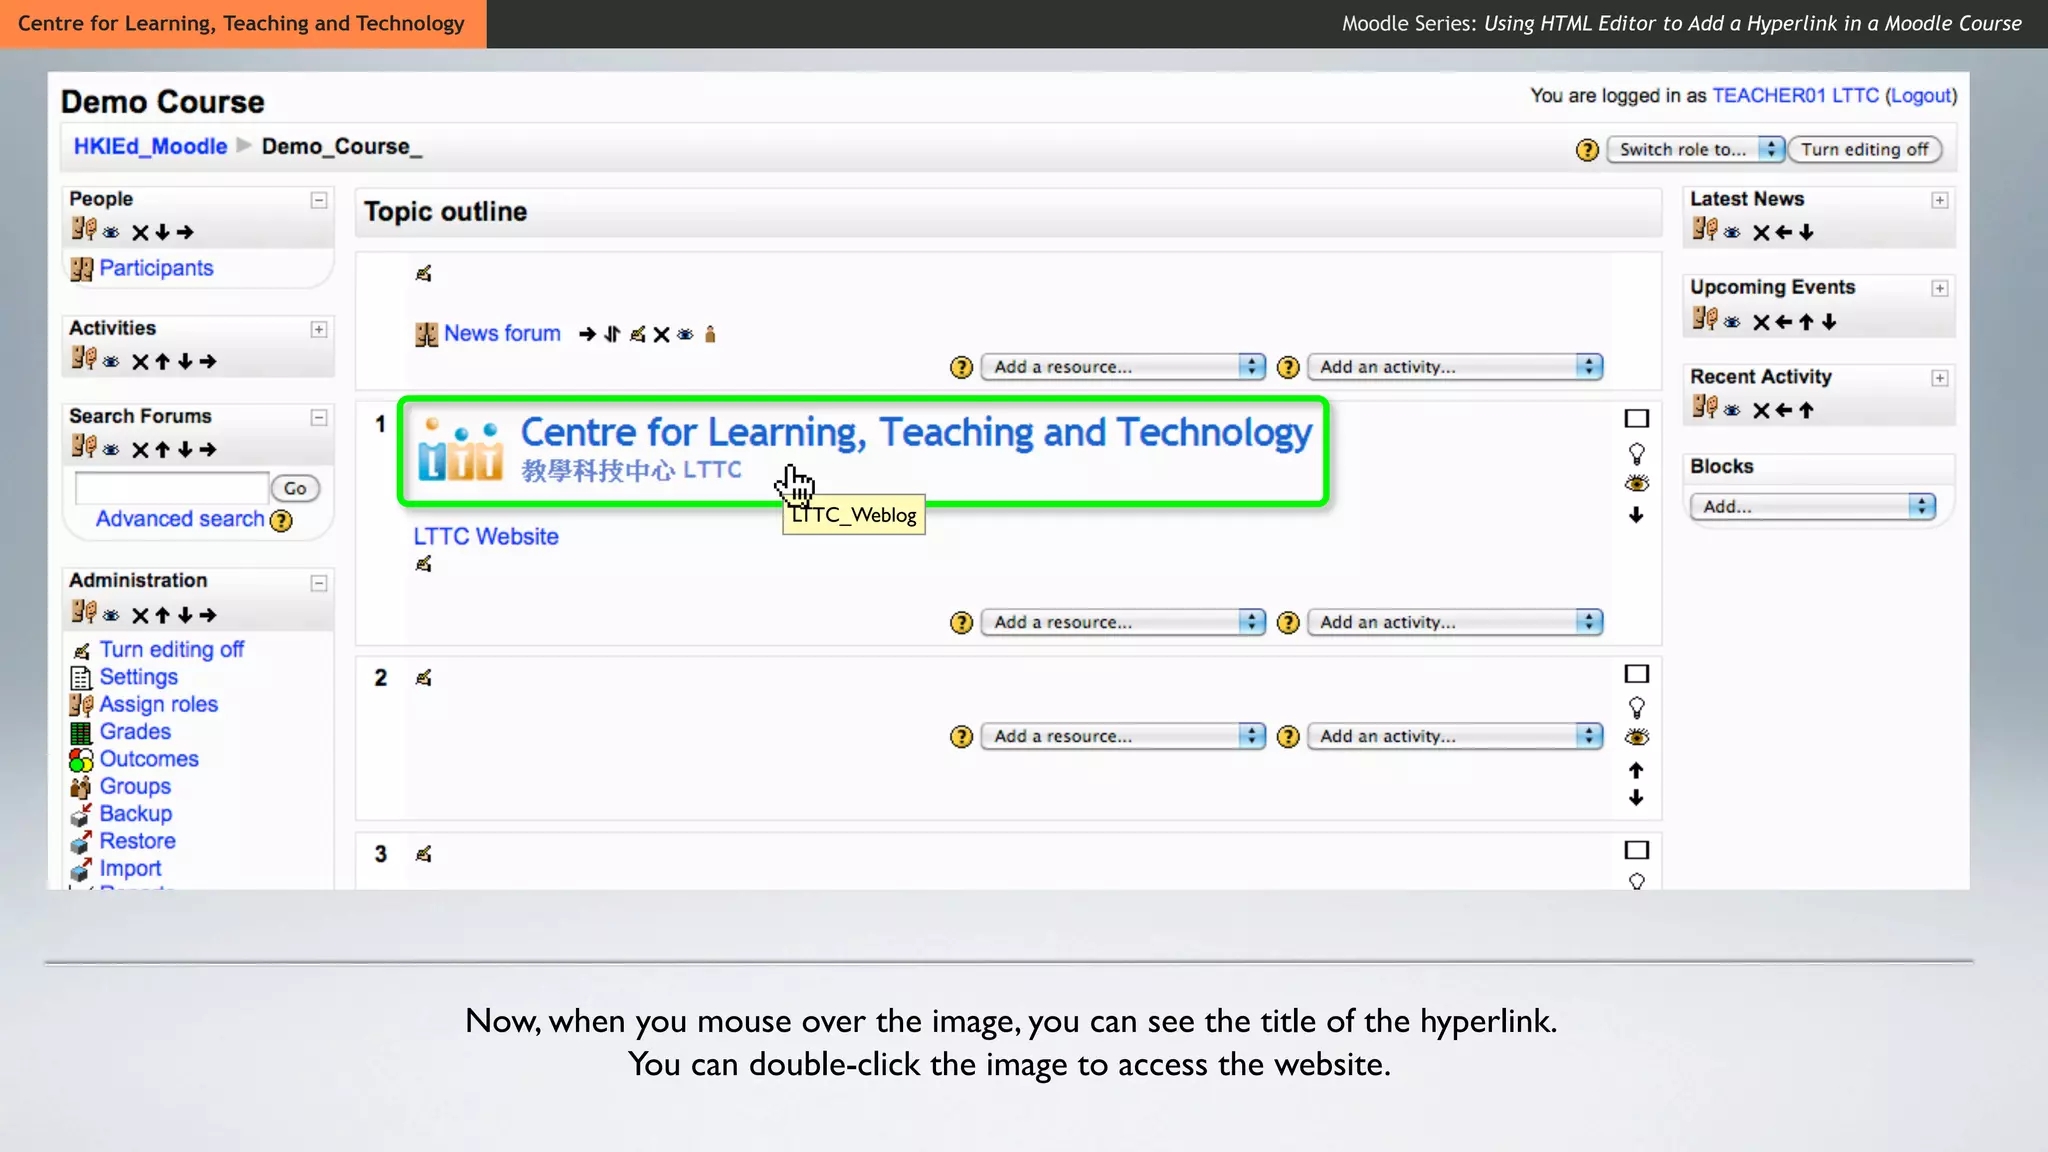Hide the Administration block with eye icon
This screenshot has width=2048, height=1152.
pos(111,616)
